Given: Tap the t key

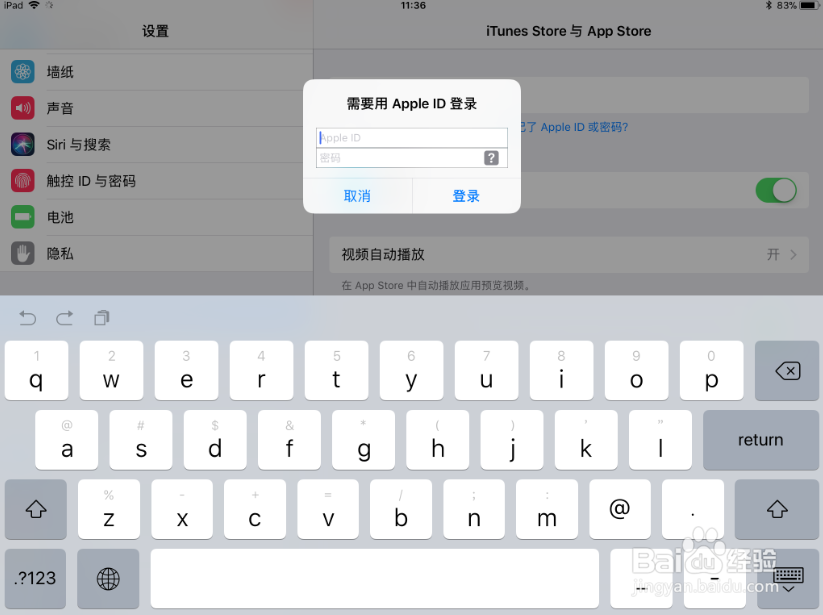Looking at the screenshot, I should (336, 371).
